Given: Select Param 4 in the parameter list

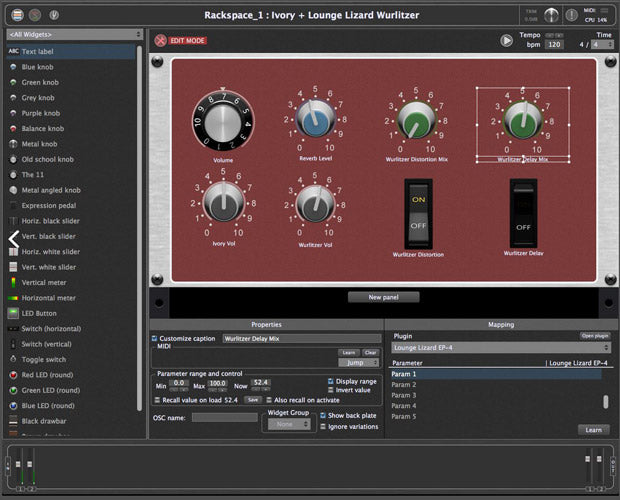Looking at the screenshot, I should tap(496, 406).
